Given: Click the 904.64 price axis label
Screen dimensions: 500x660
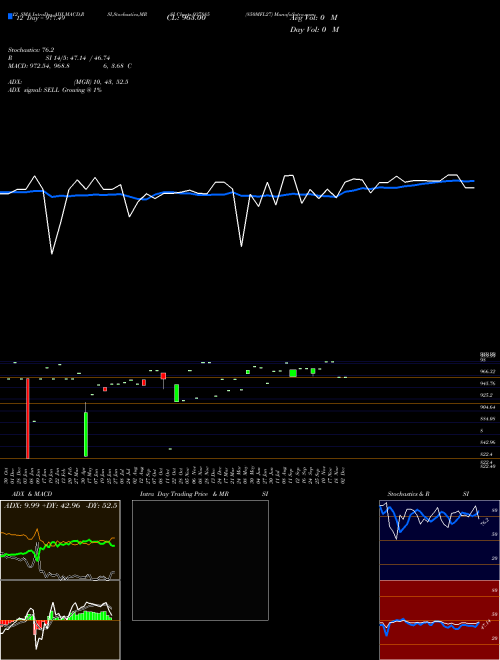Looking at the screenshot, I should point(488,407).
